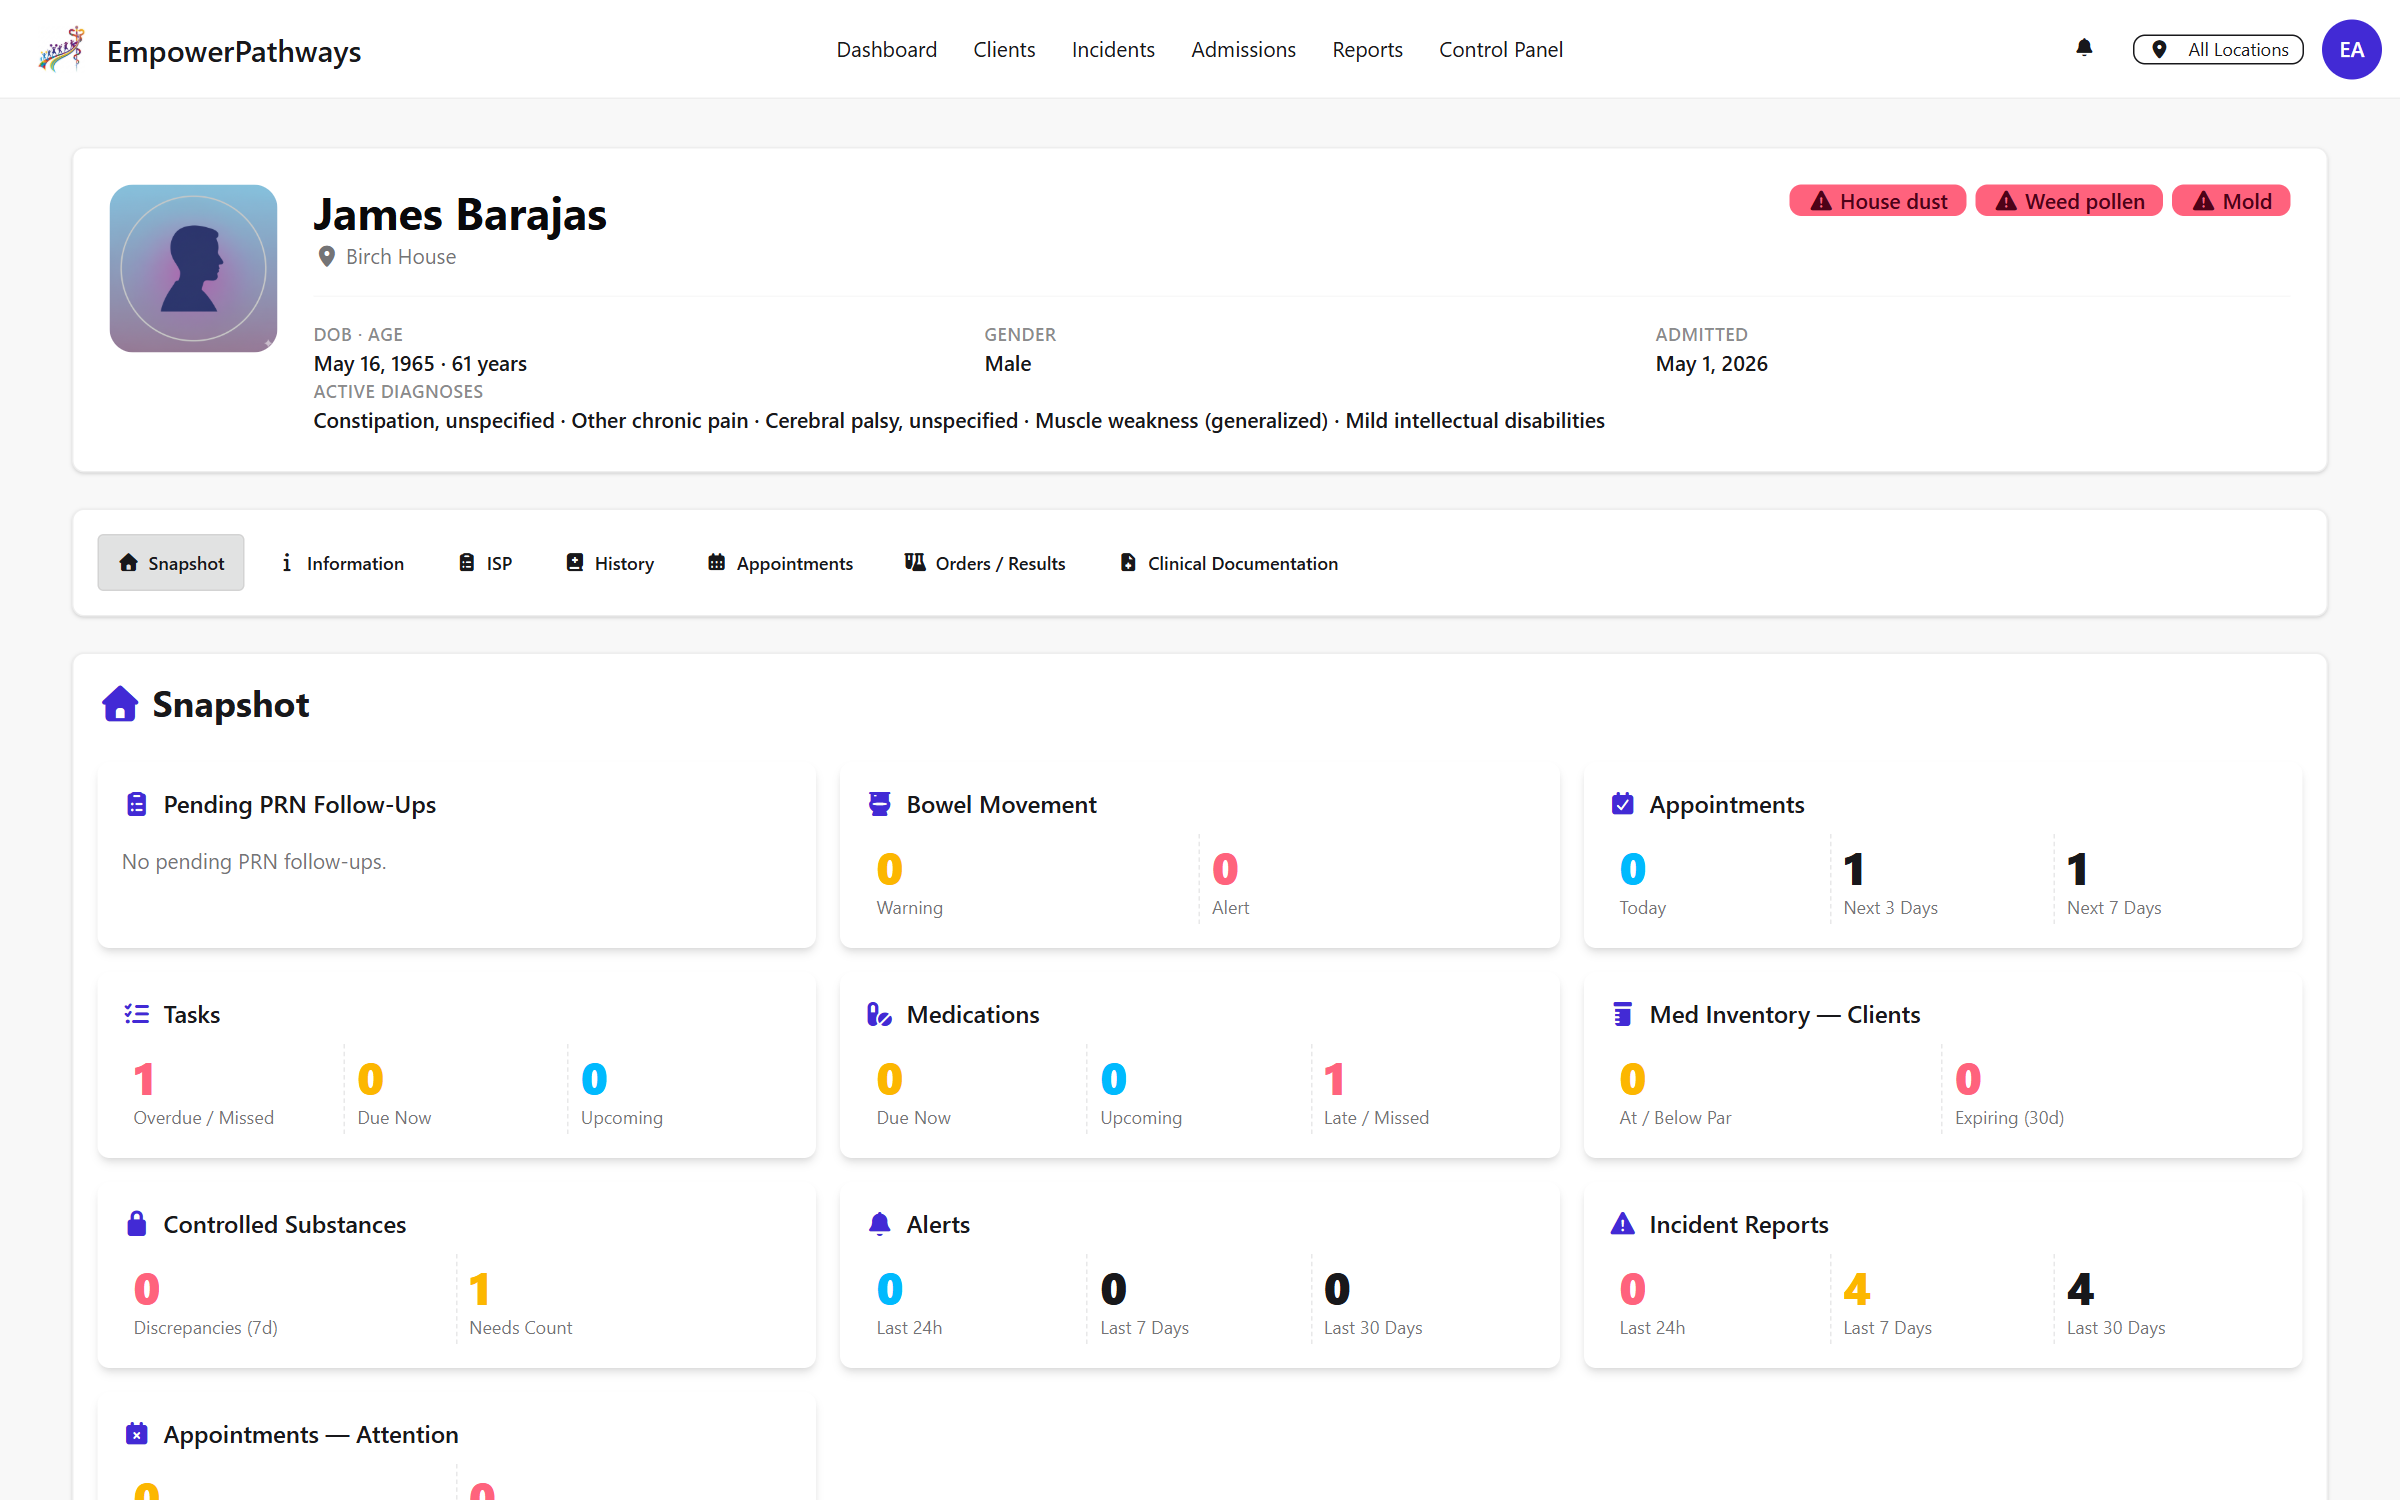Click the Snapshot tab home icon
This screenshot has height=1500, width=2400.
128,563
